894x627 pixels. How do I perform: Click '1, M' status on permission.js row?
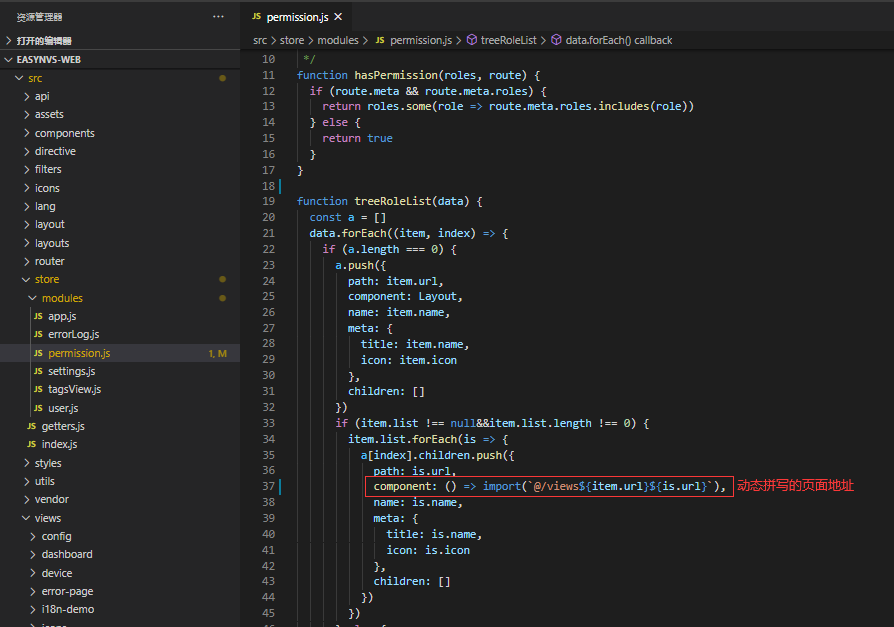(217, 353)
